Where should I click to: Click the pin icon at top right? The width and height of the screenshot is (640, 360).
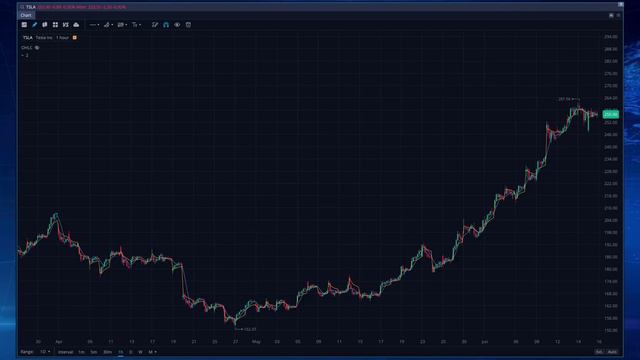[611, 16]
